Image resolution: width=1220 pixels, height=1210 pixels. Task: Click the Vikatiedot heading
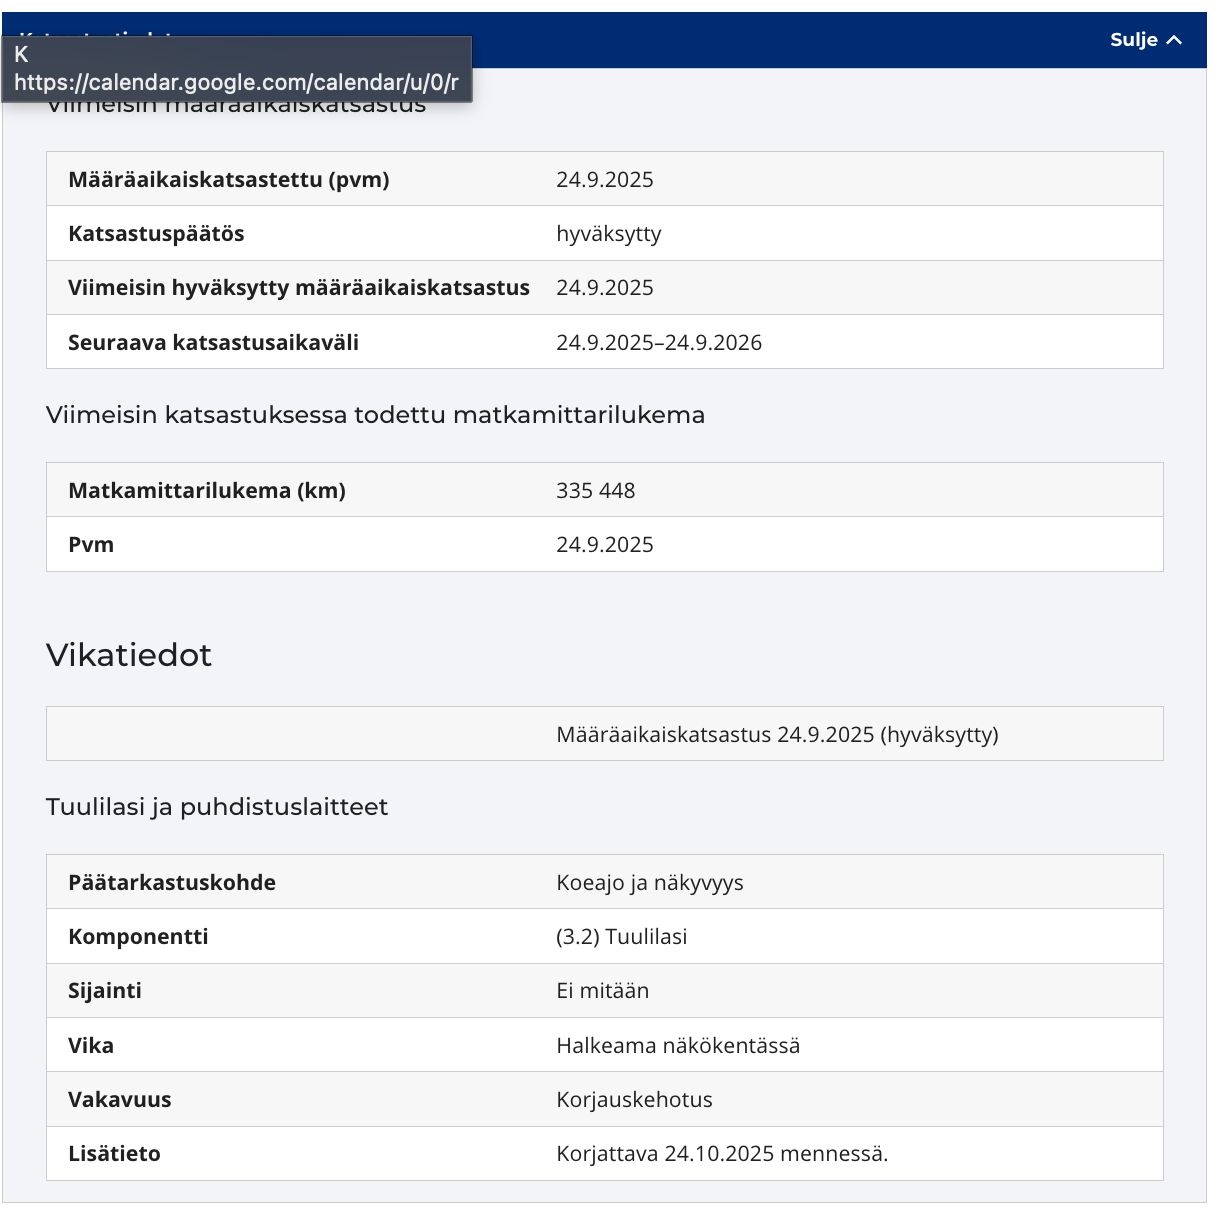129,655
